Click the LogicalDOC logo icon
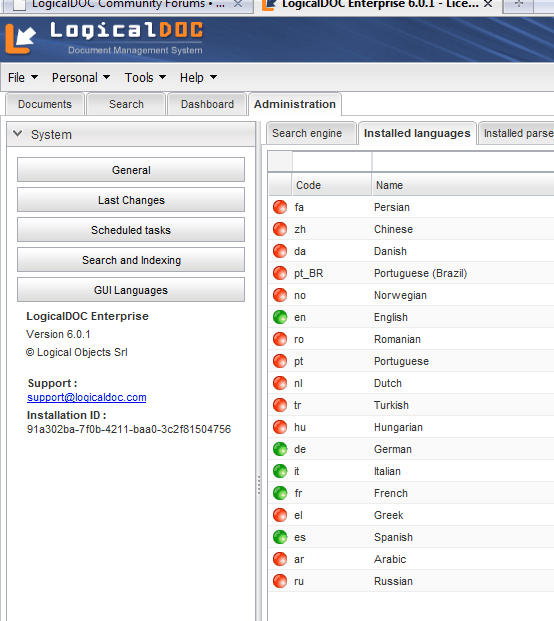554x621 pixels. click(20, 39)
